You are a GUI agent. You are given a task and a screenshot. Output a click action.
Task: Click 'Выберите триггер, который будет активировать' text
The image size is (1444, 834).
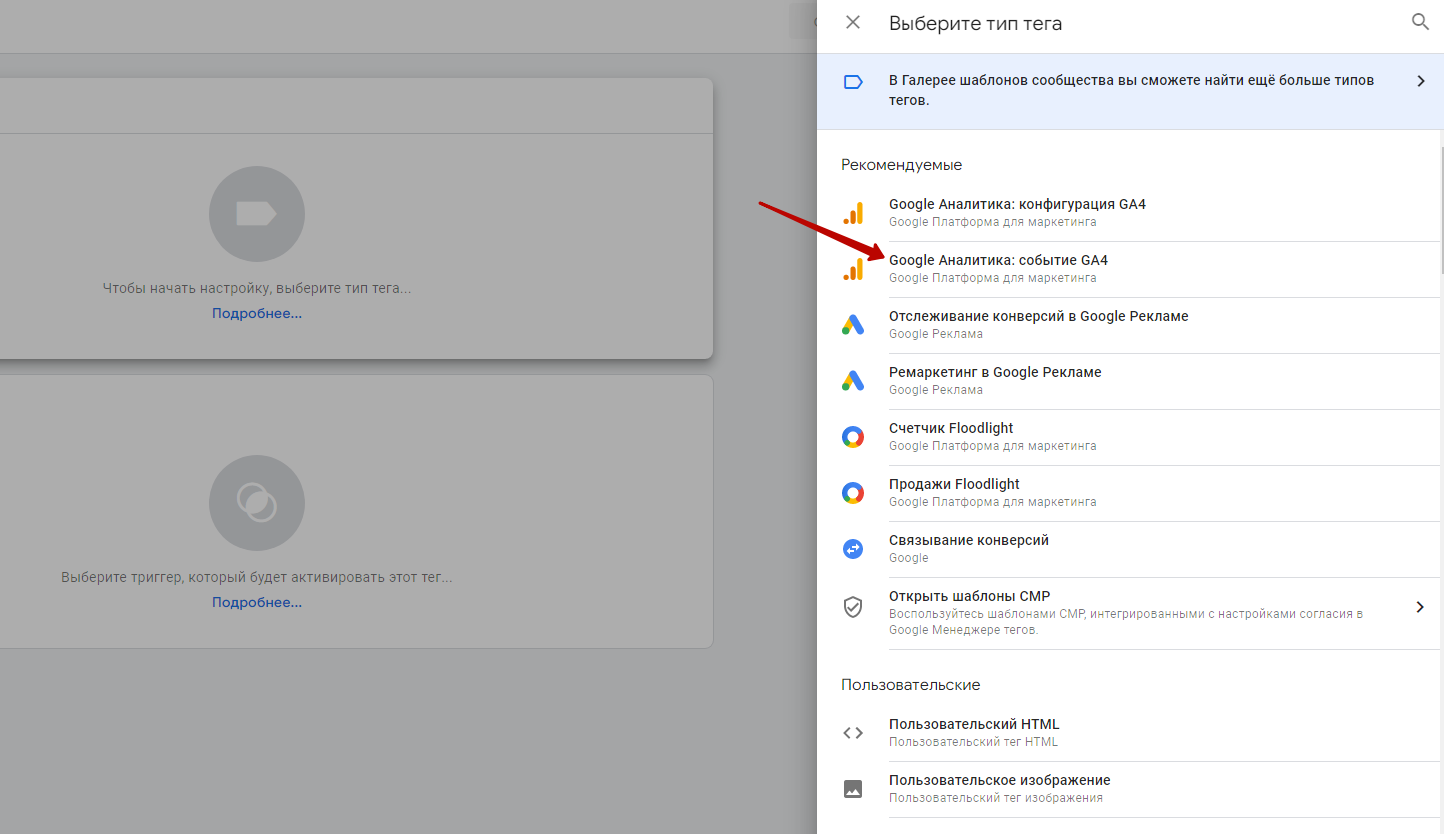point(257,577)
